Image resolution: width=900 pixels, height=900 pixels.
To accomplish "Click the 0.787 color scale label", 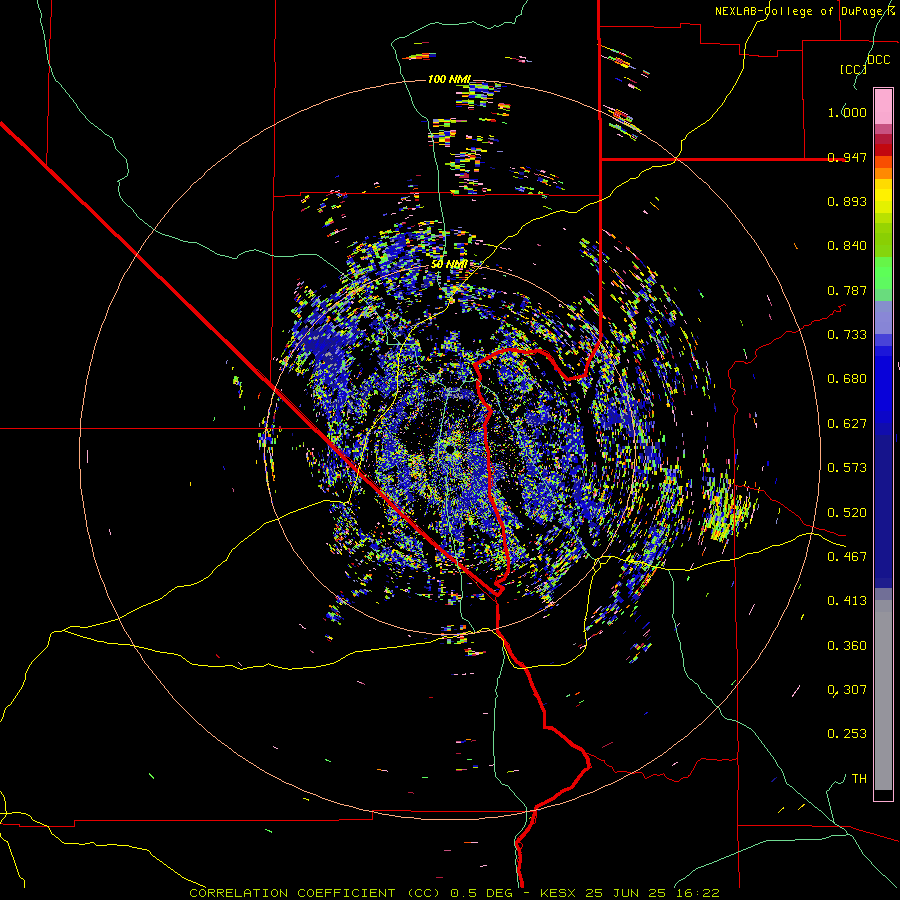I will pyautogui.click(x=847, y=290).
